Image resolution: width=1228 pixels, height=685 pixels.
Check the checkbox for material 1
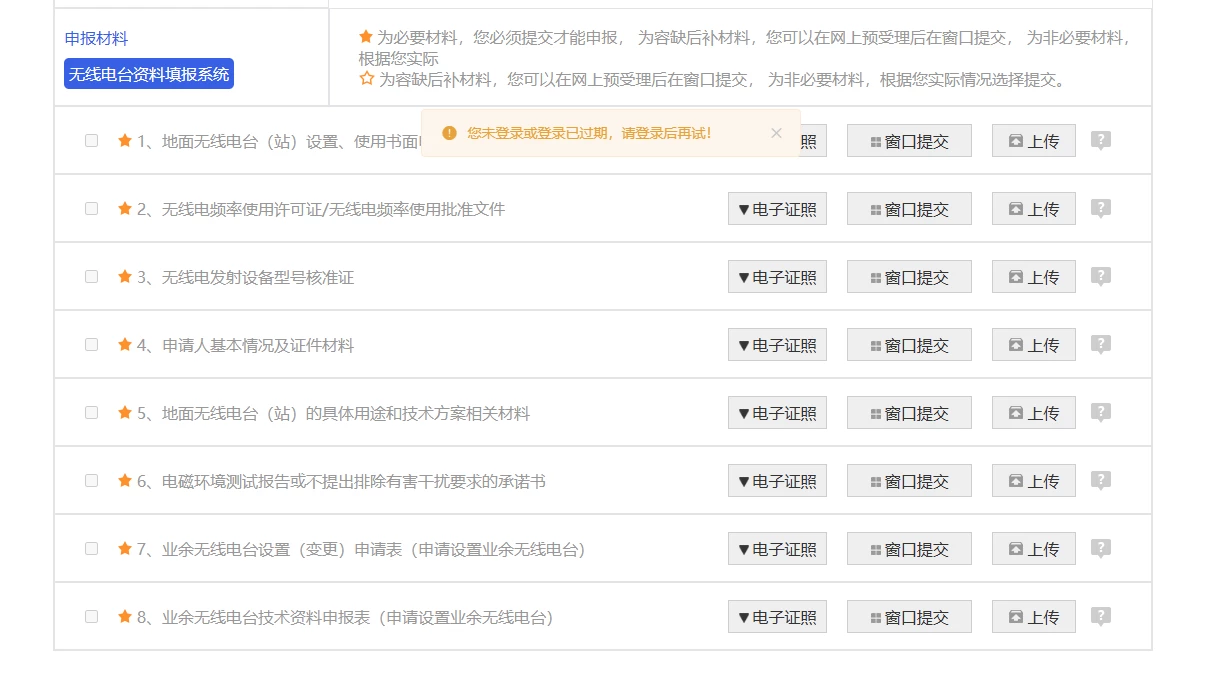point(91,140)
